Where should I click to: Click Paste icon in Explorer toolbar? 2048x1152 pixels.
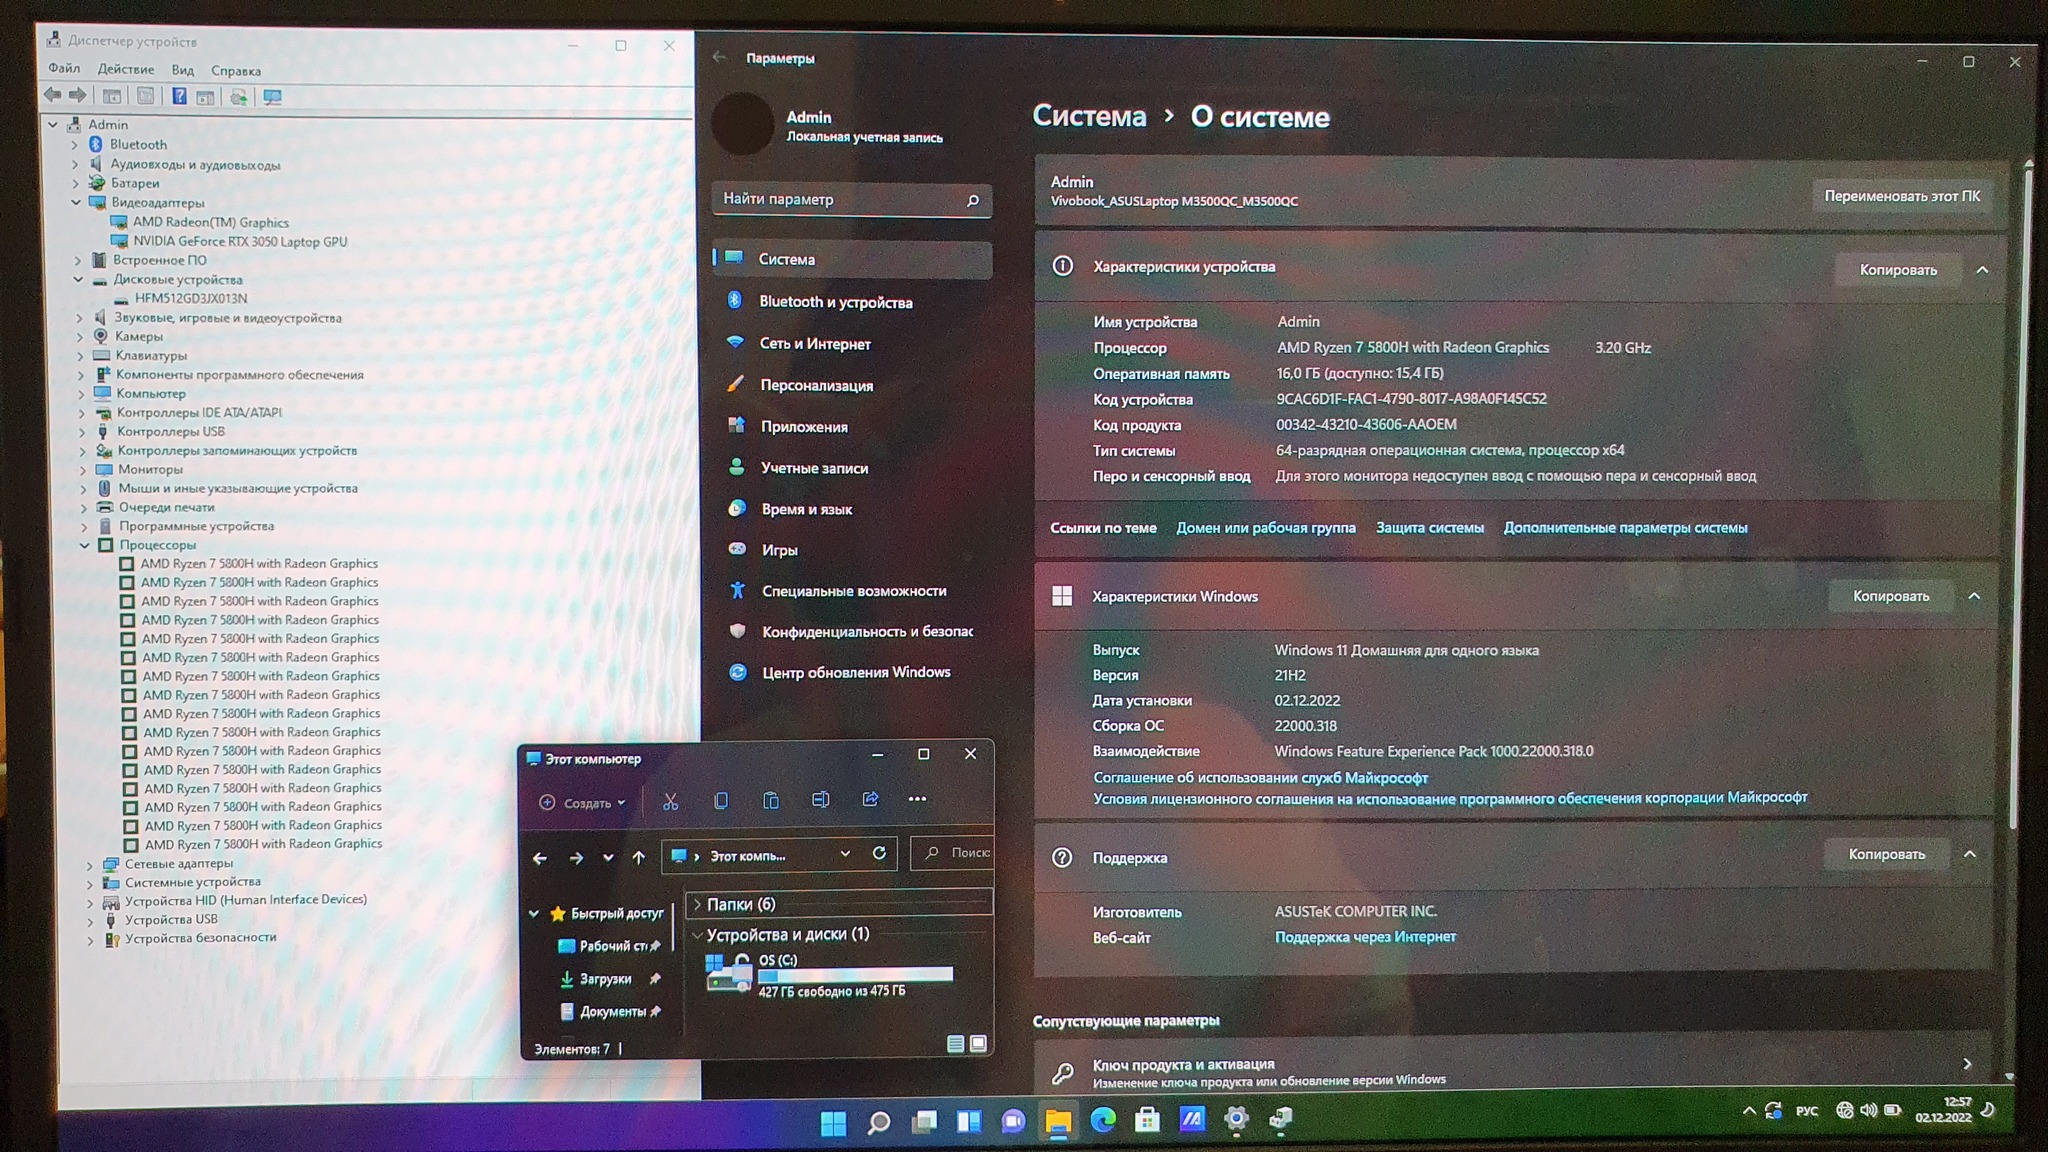[771, 800]
